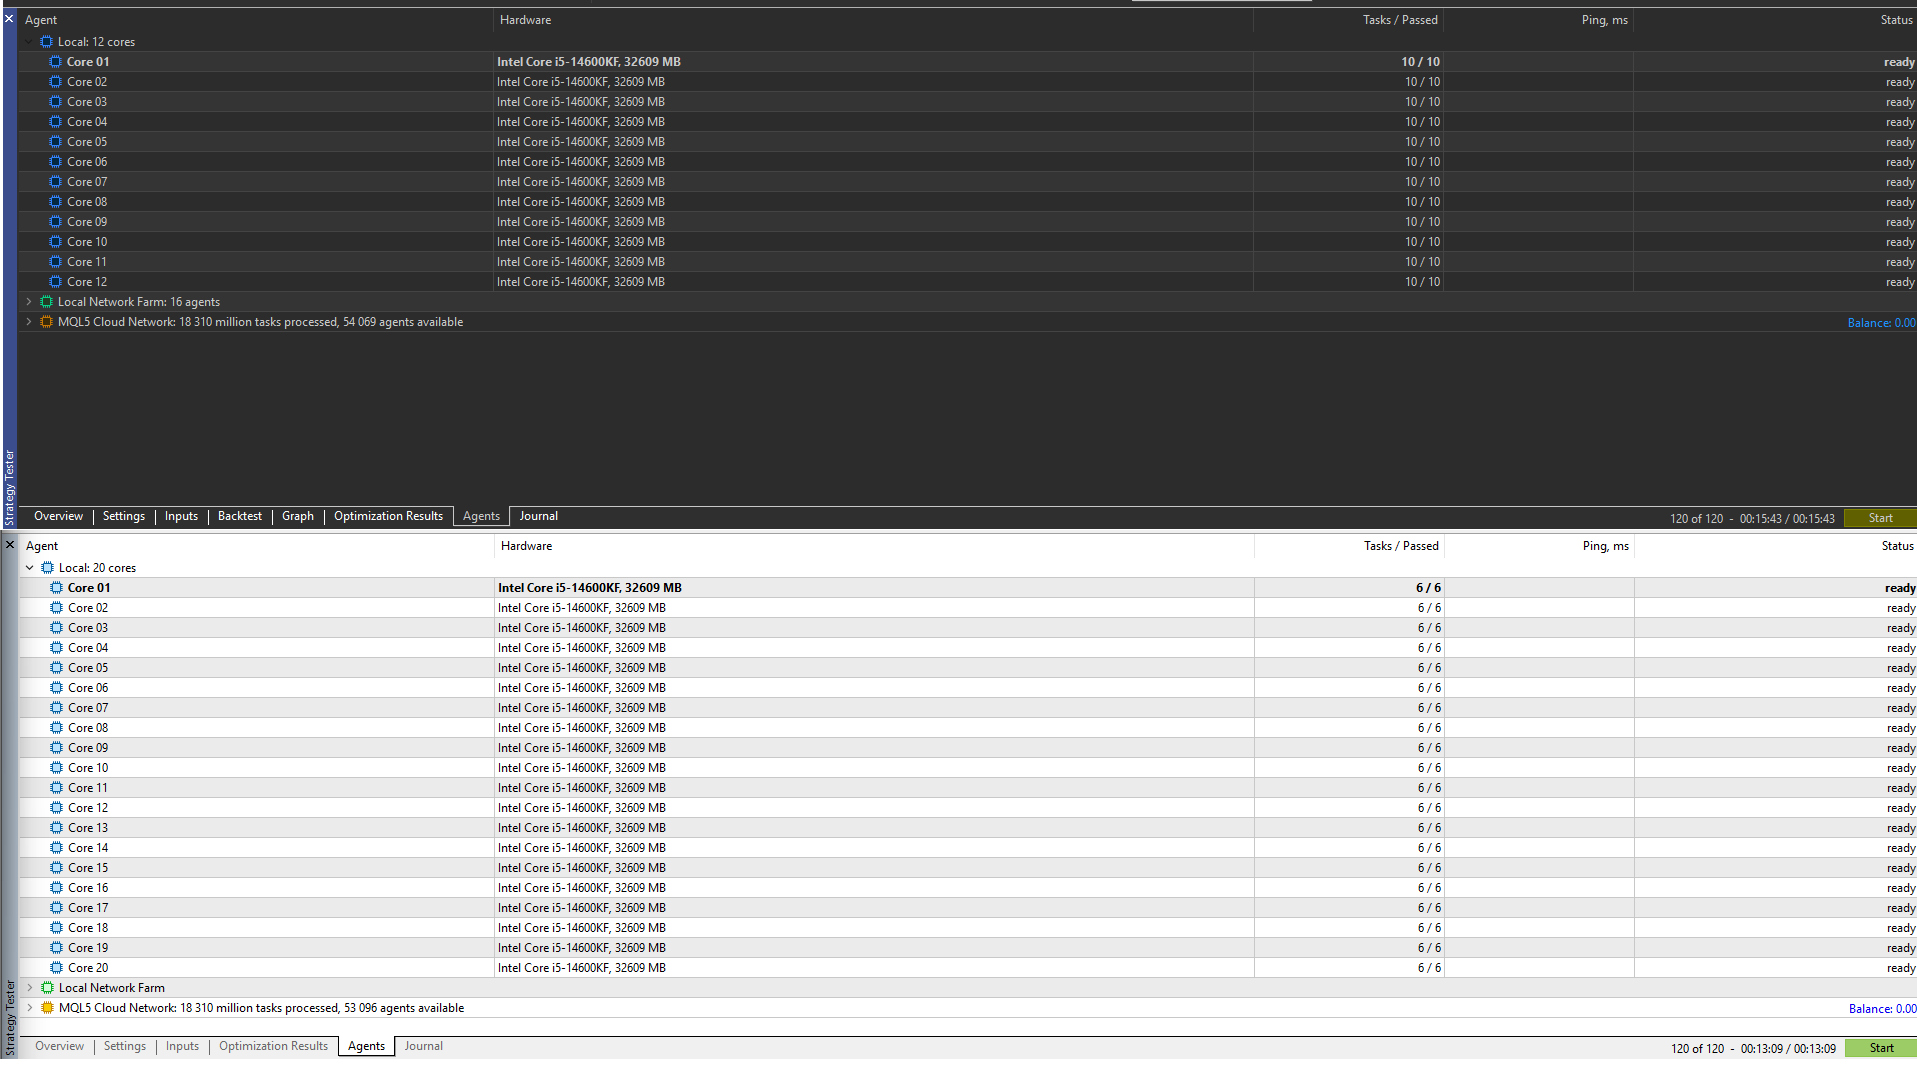
Task: Switch to Backtest tab
Action: click(x=240, y=516)
